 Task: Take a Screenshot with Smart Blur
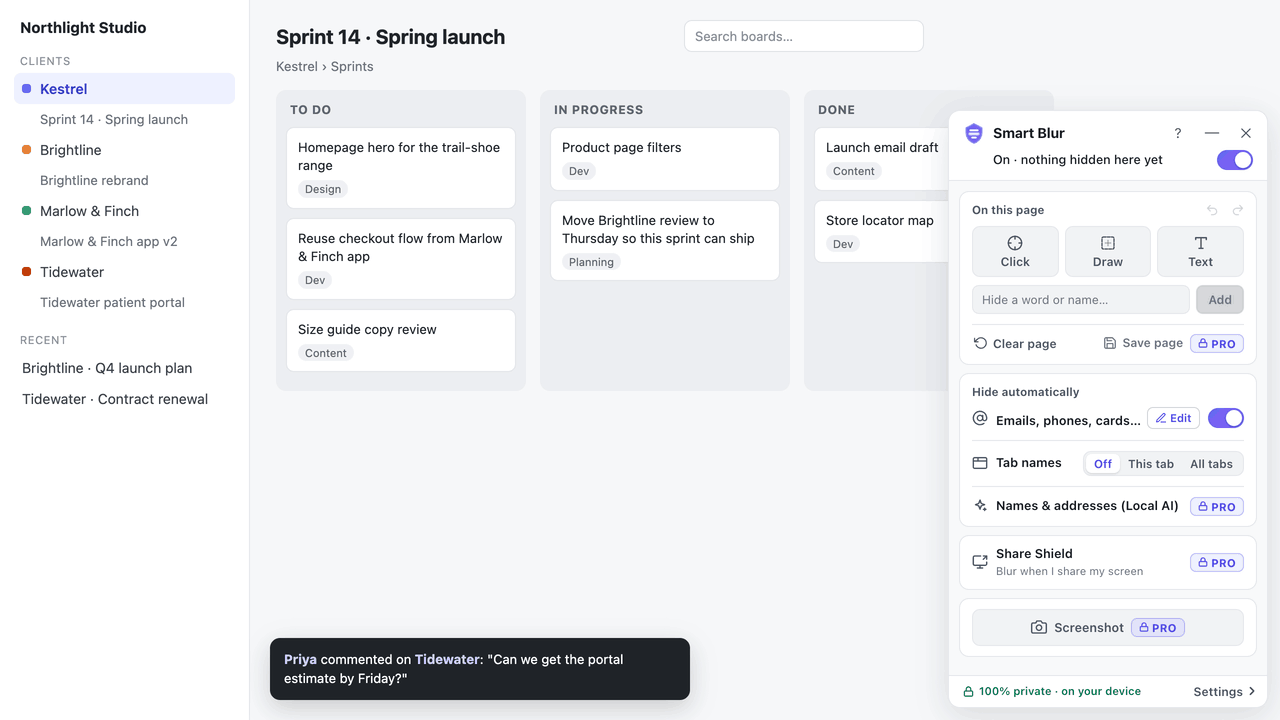1108,627
